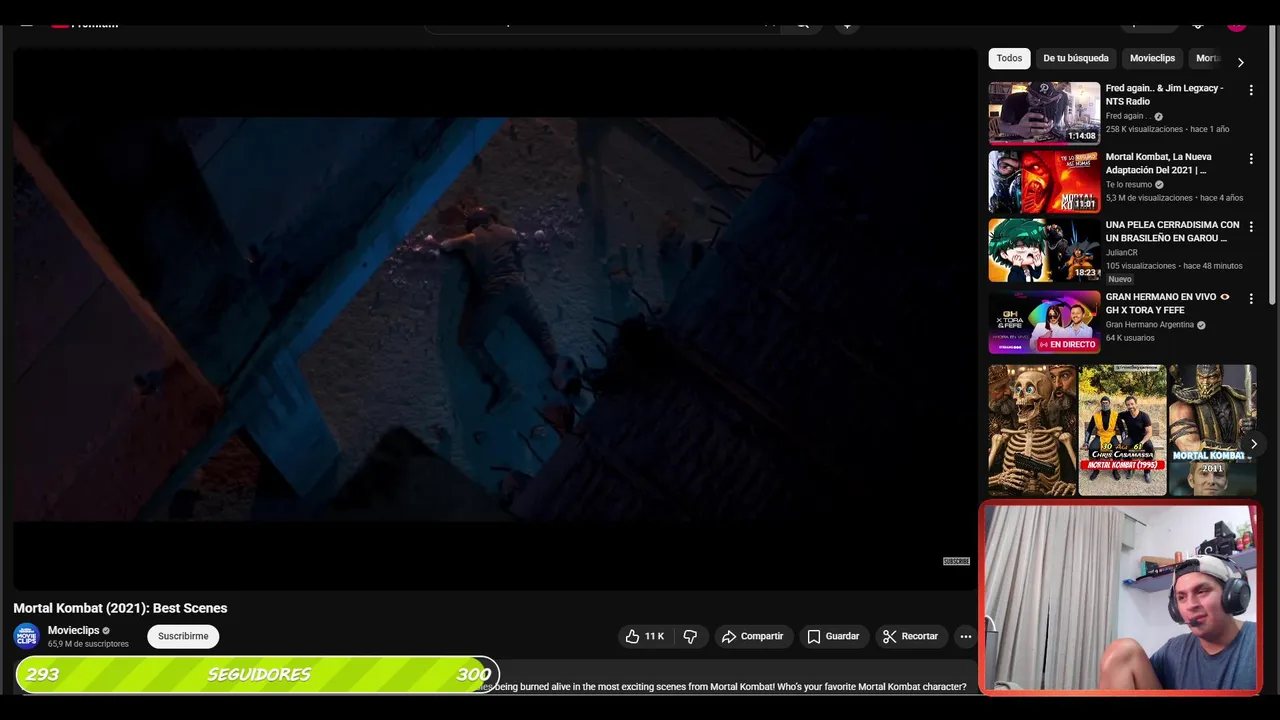
Task: Click title Mortal Kombat, La Nueva Adaptación Del 2021
Action: [1158, 164]
